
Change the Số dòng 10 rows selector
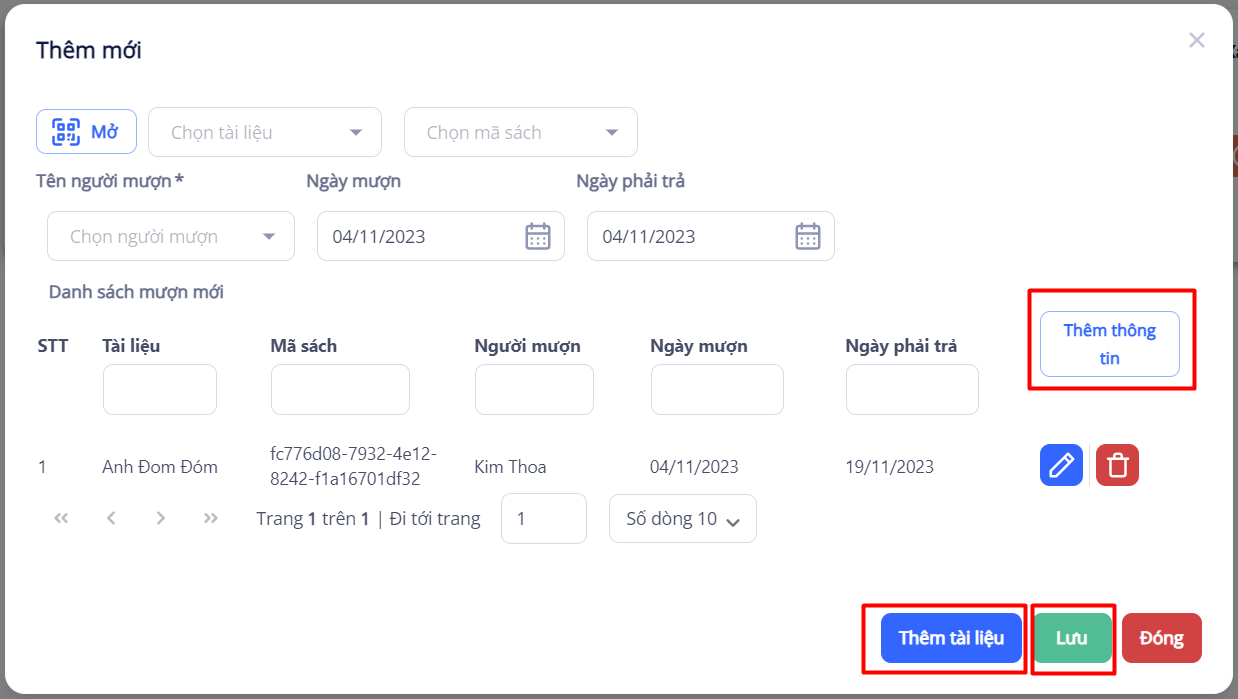pos(682,519)
